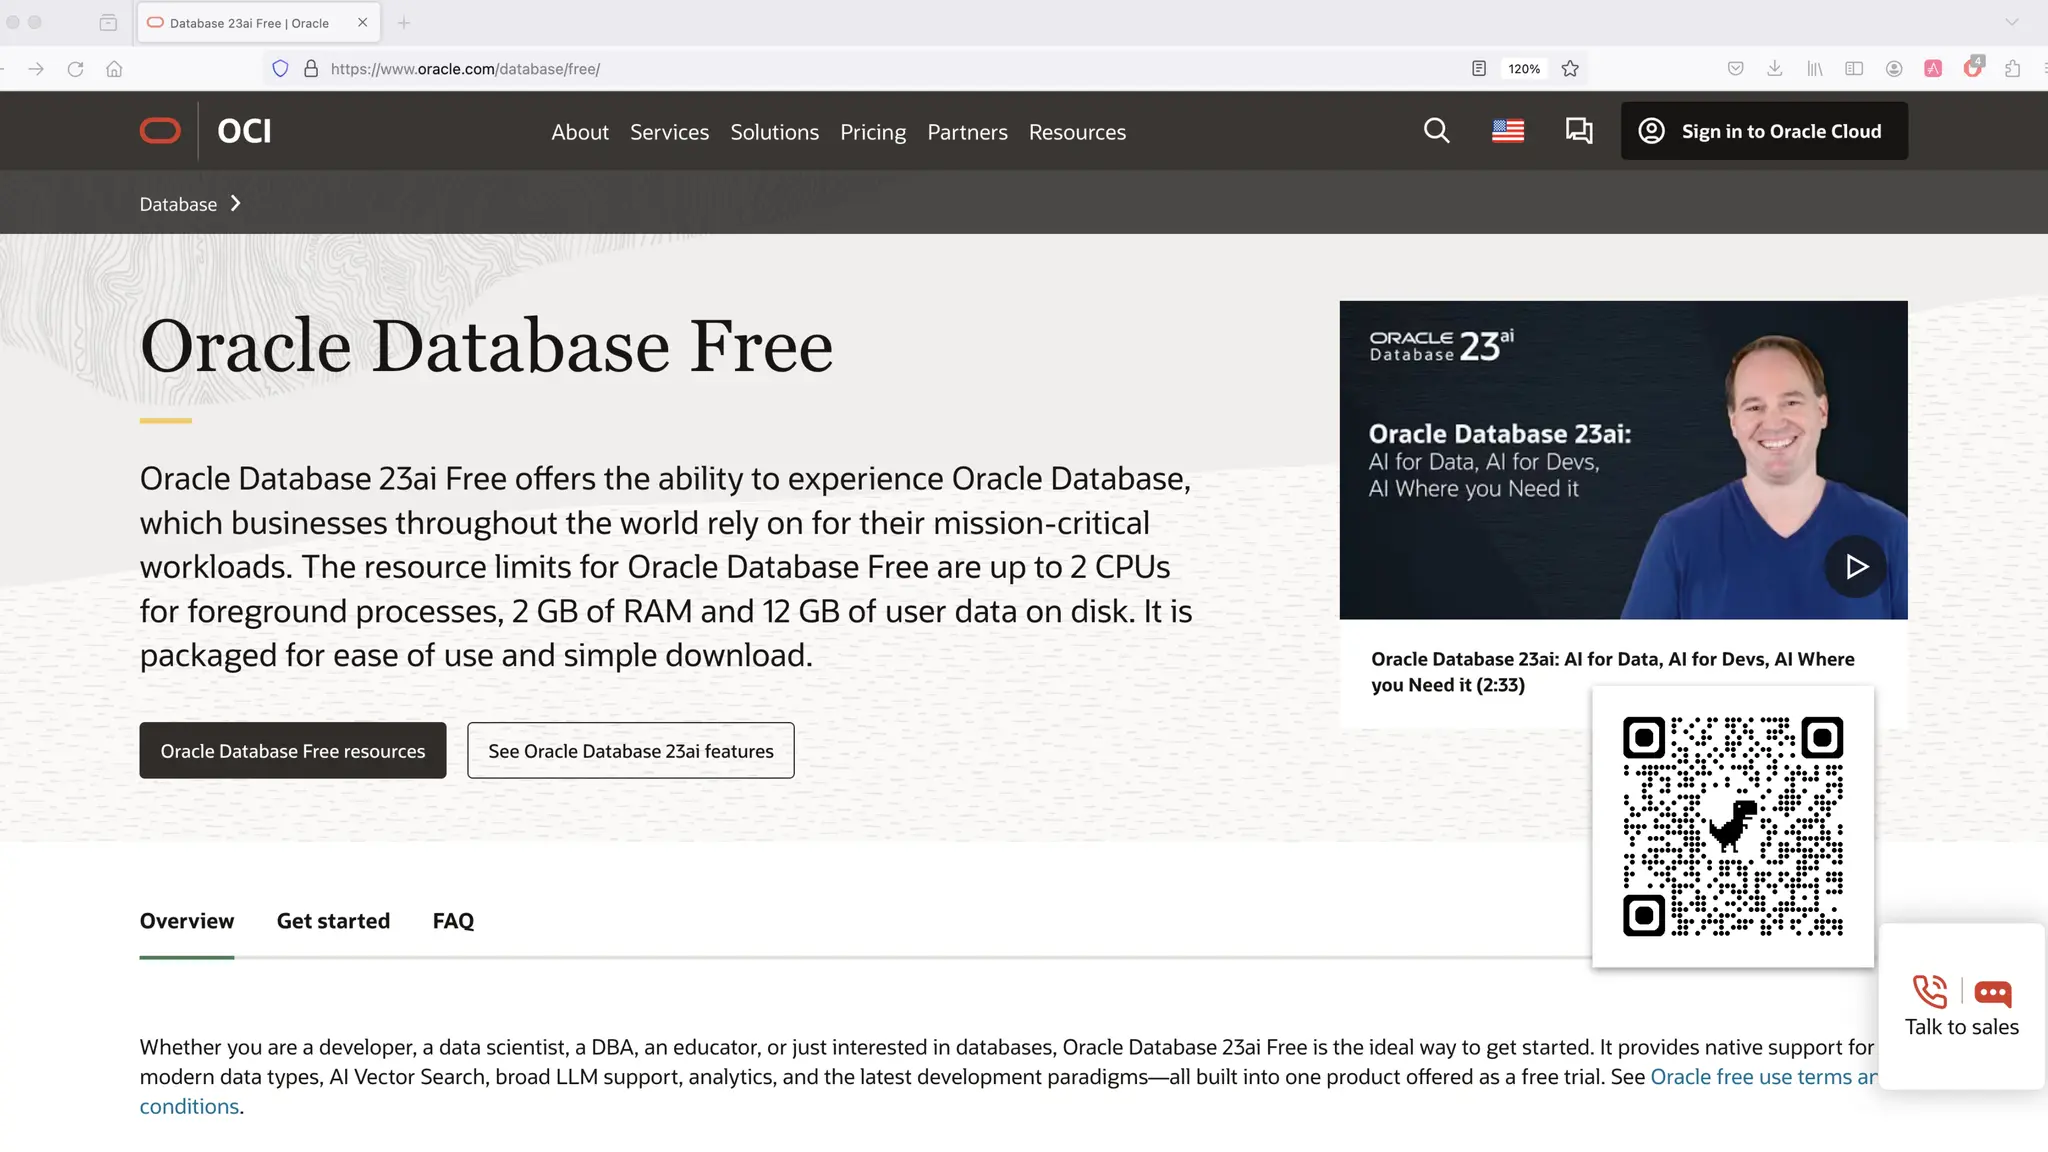The image size is (2048, 1152).
Task: Click Oracle Database Free resources button
Action: tap(292, 751)
